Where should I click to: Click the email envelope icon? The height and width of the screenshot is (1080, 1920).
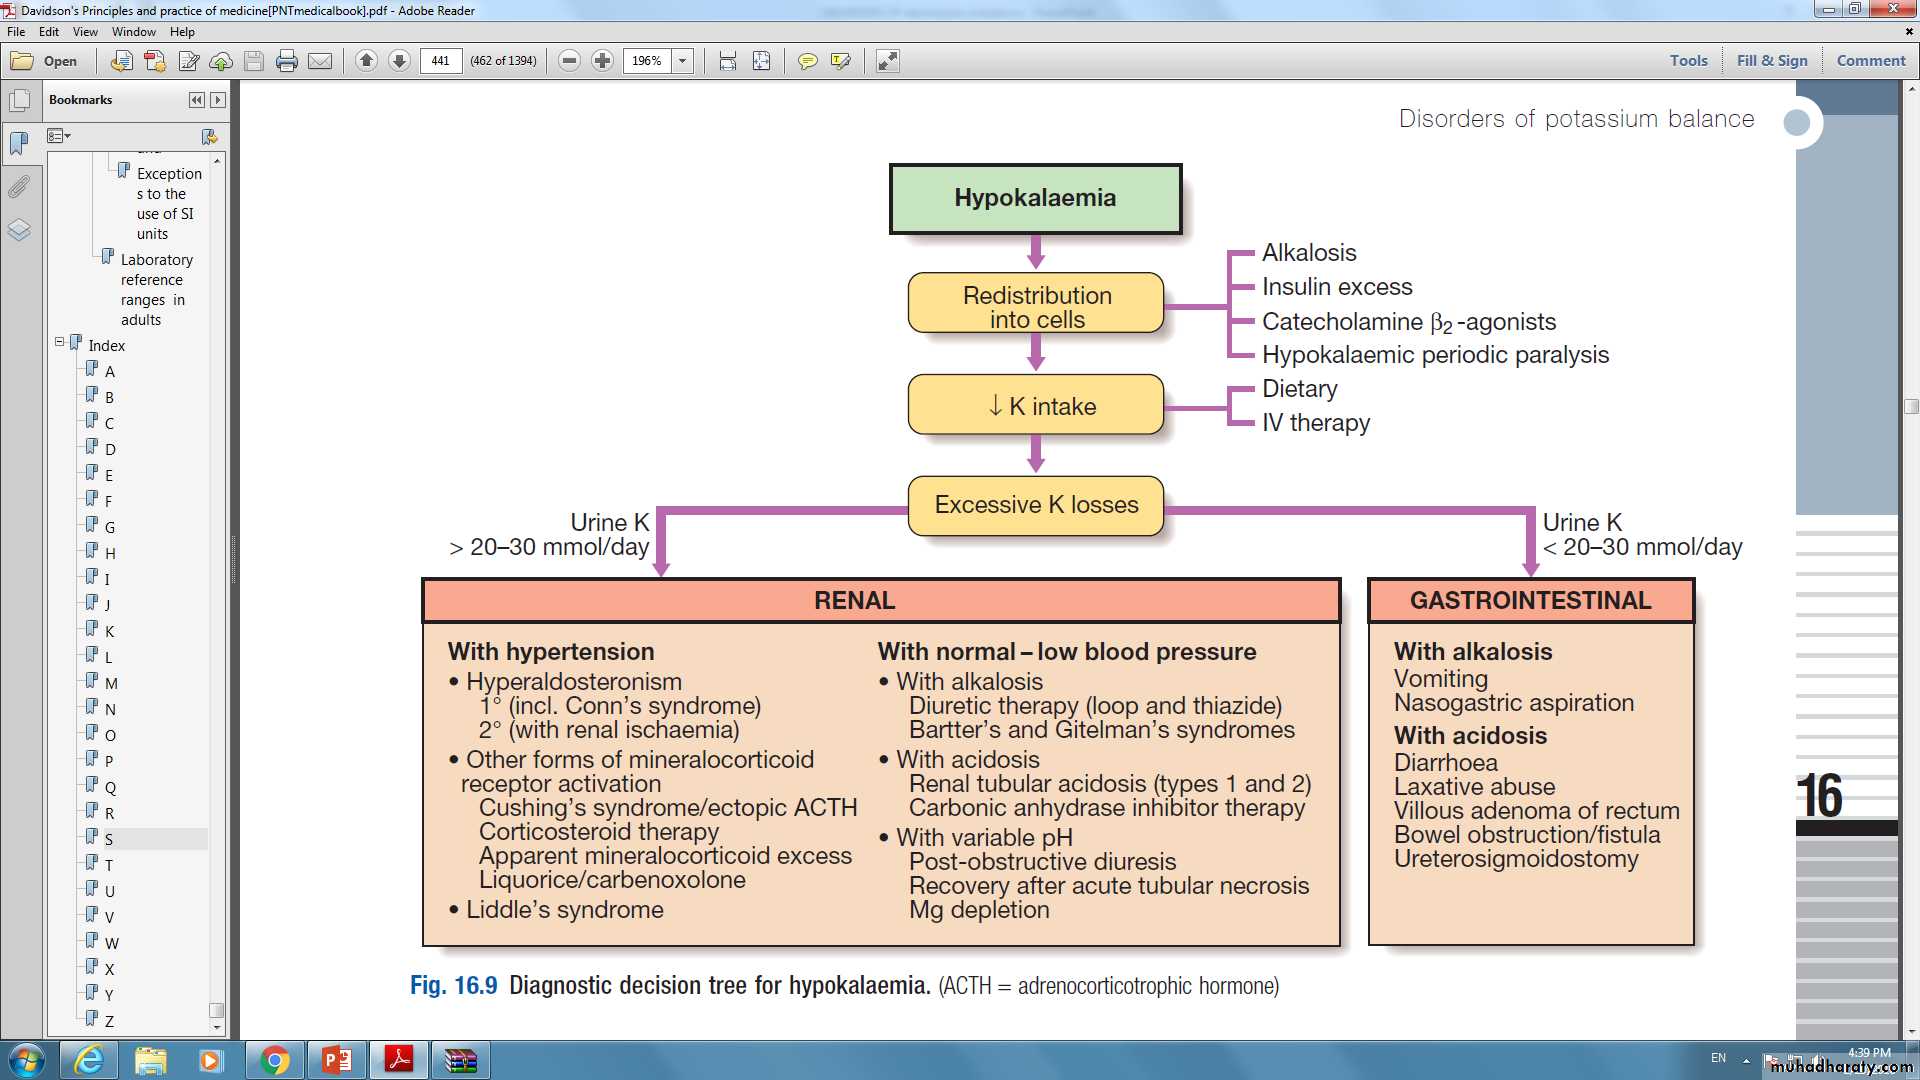[x=320, y=61]
